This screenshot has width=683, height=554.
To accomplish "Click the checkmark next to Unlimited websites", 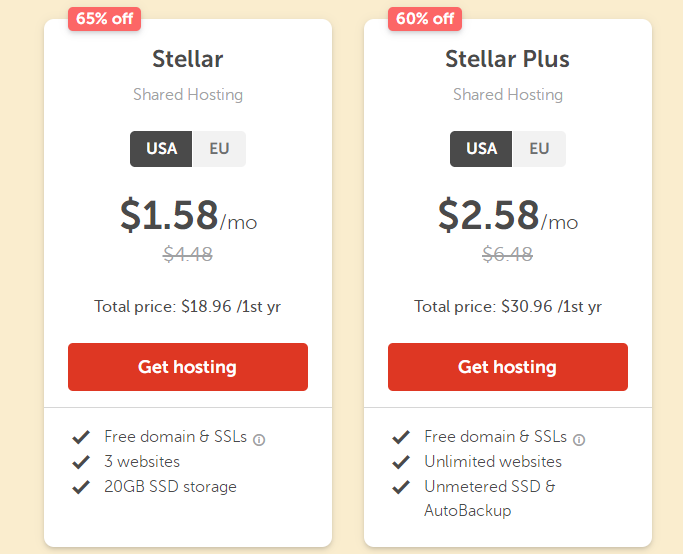I will [401, 462].
